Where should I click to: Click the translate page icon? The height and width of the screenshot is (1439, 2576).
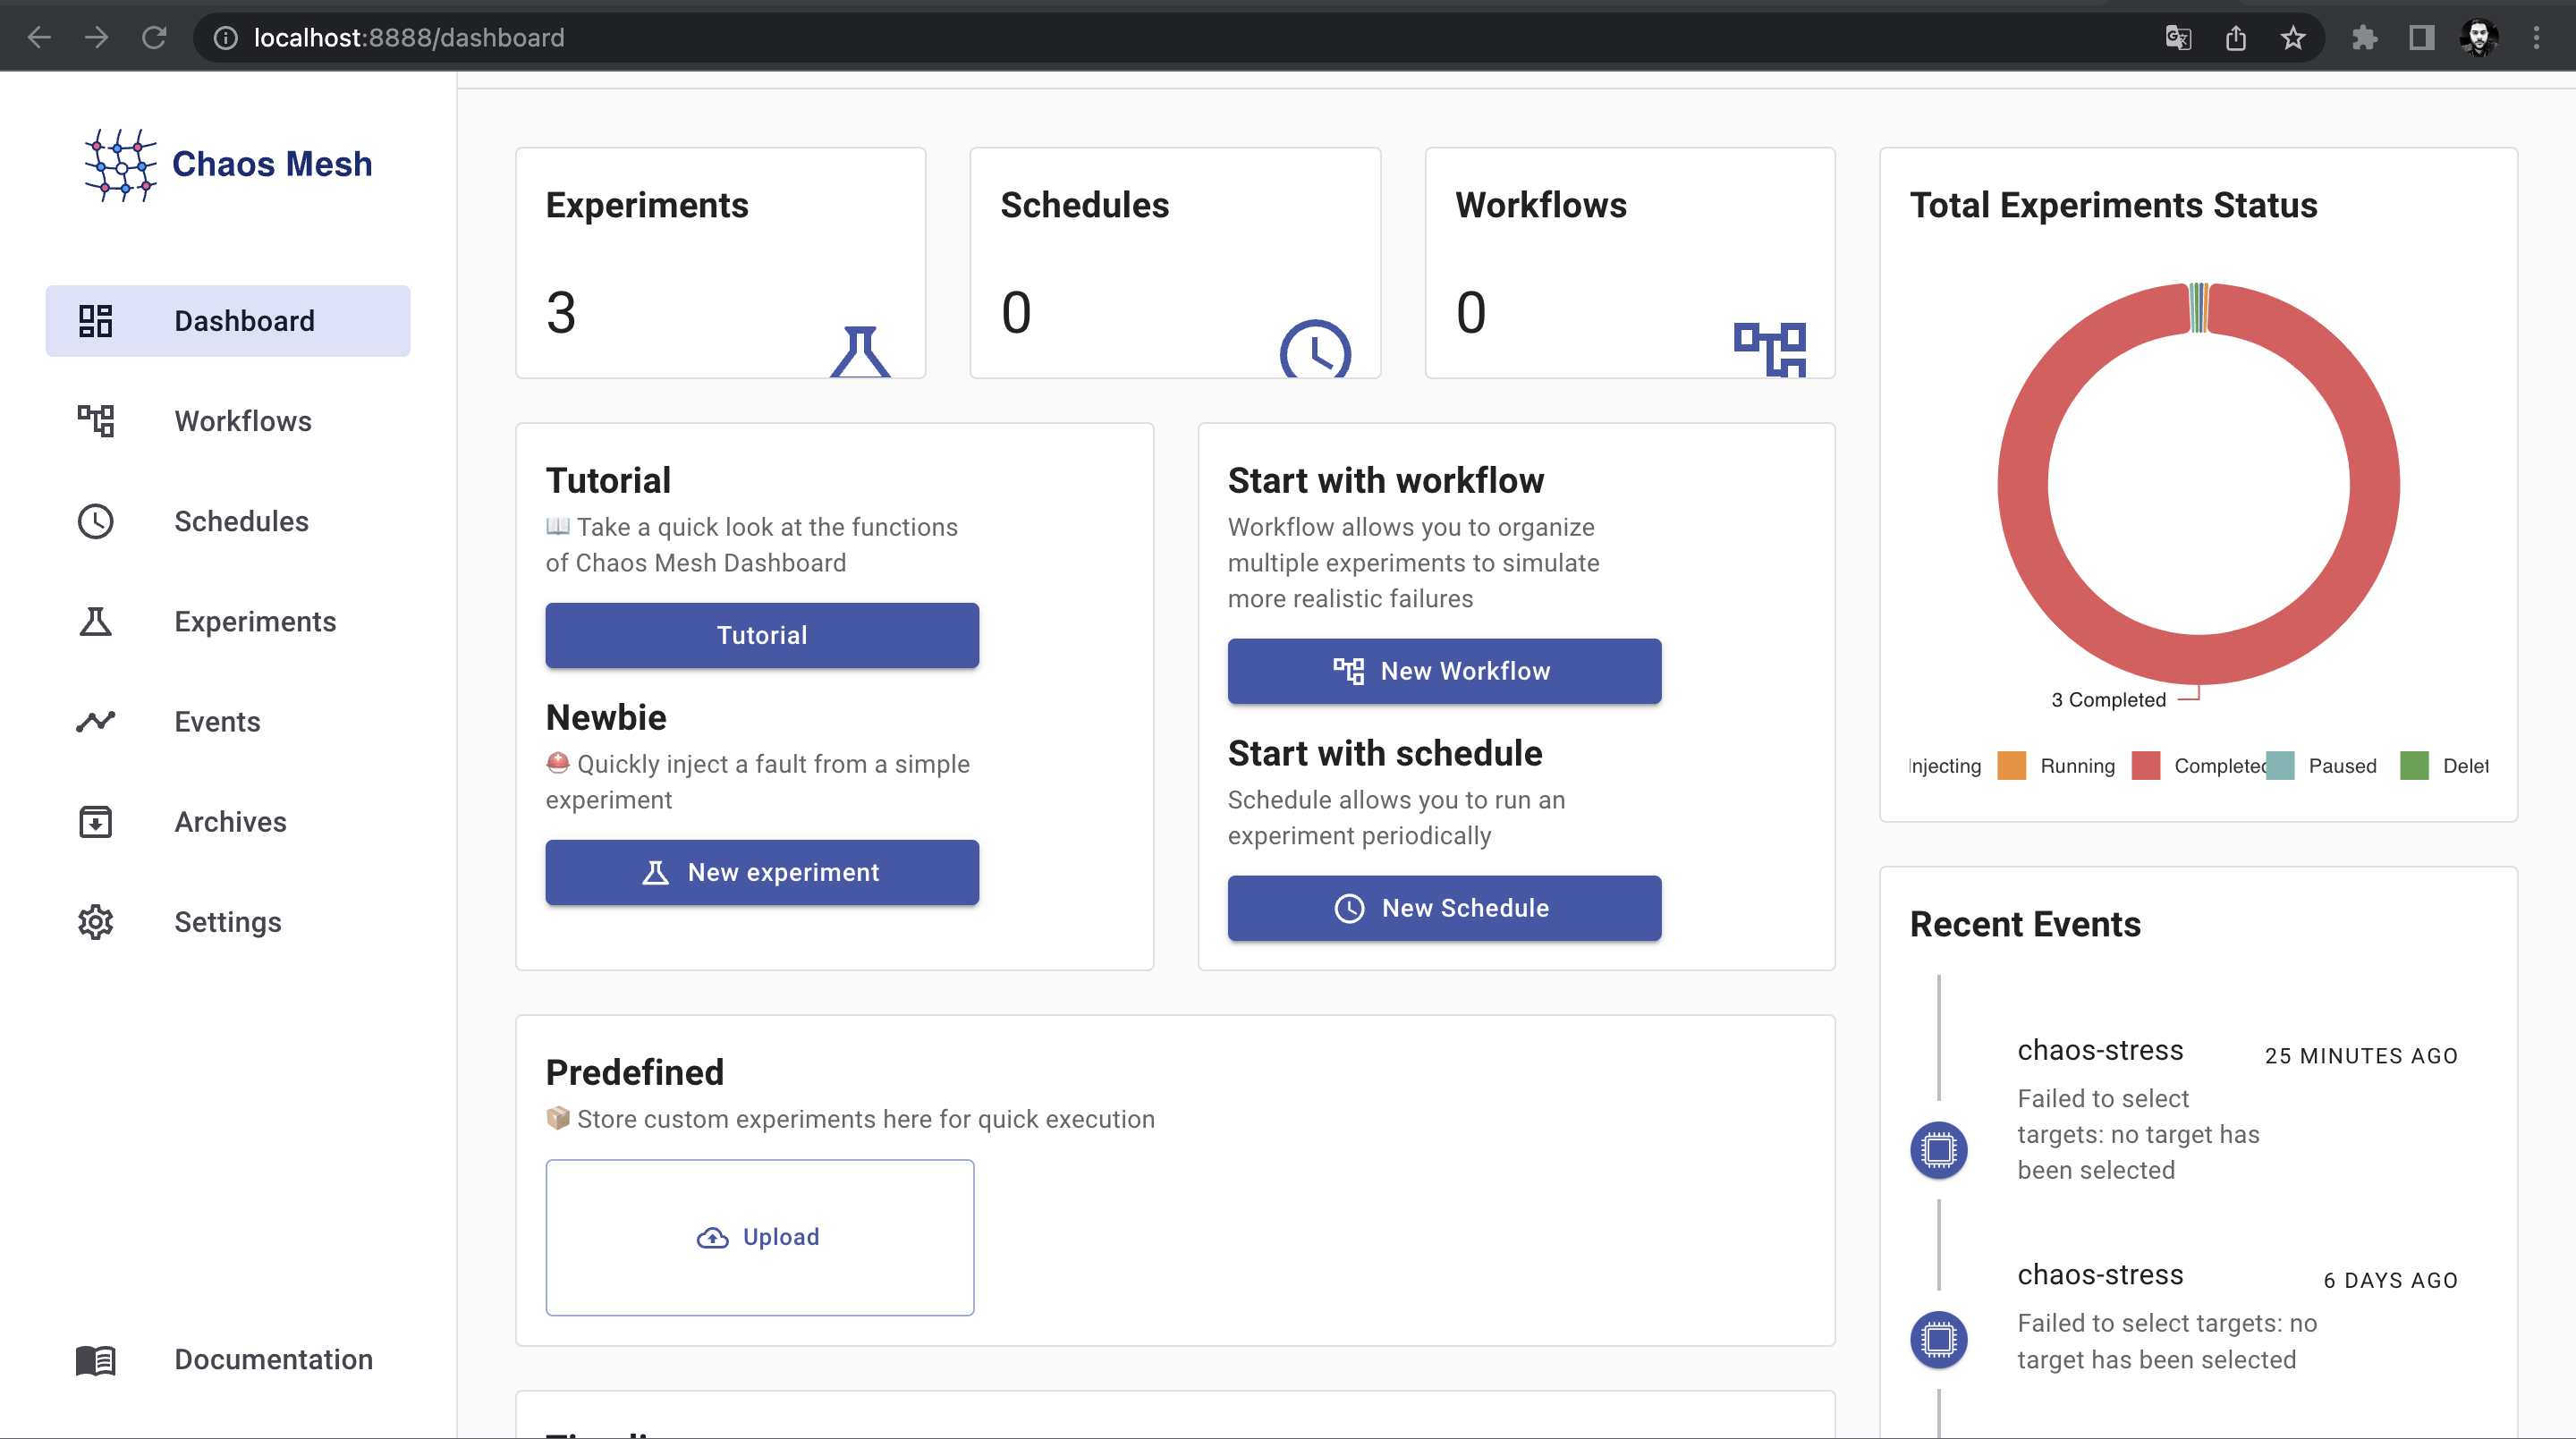tap(2178, 38)
